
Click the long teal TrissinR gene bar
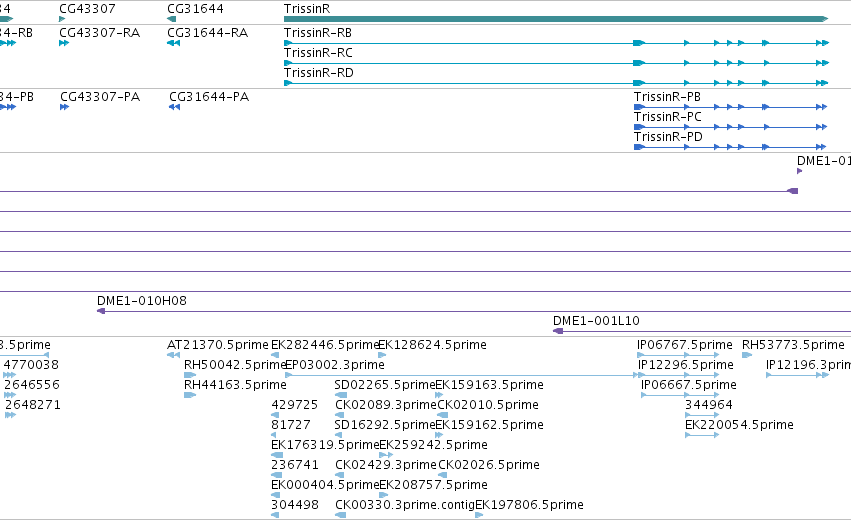[556, 19]
